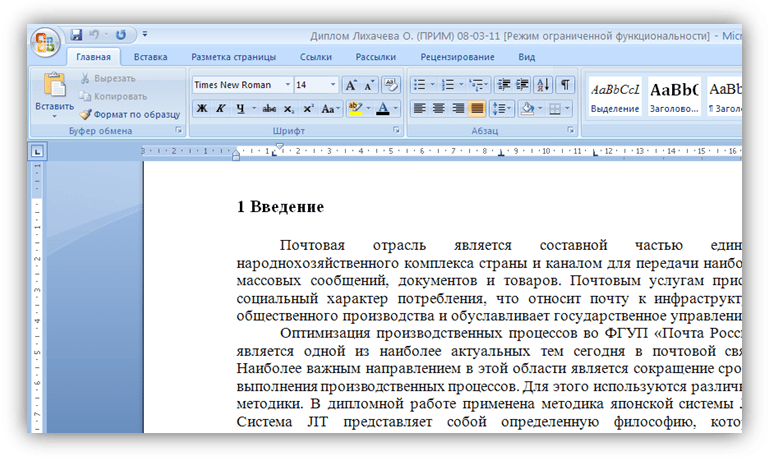
Task: Open highlight color picker arrow
Action: [x=368, y=108]
